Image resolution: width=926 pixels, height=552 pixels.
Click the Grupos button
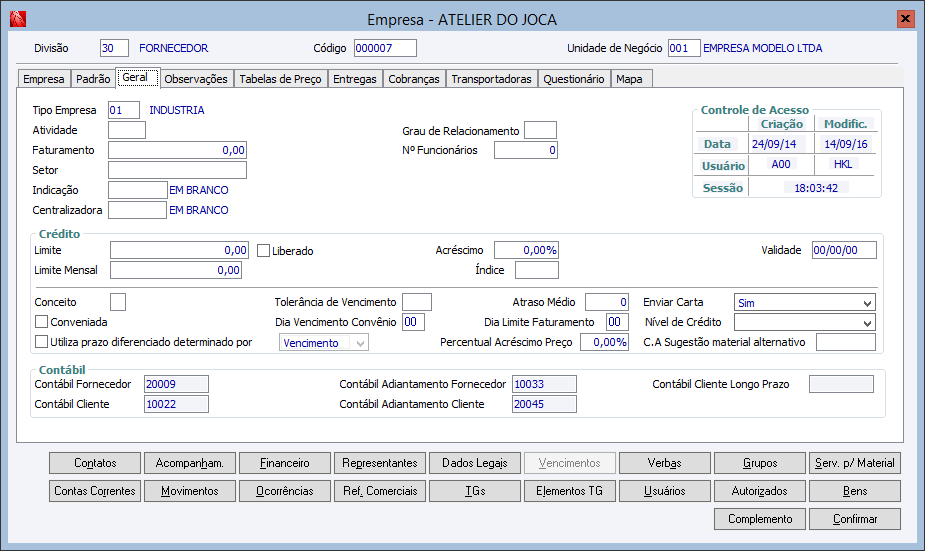tap(760, 463)
